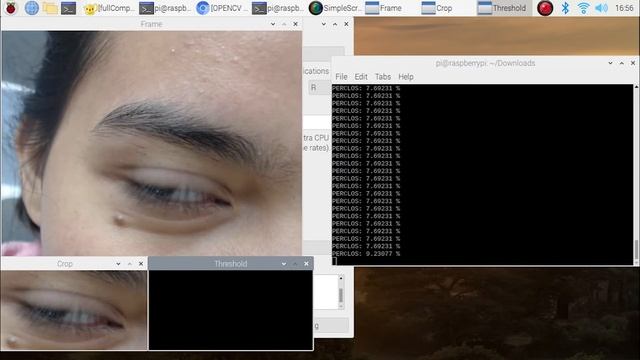Screen dimensions: 640x360
Task: Close the pi@raspberrypi terminal window
Action: click(633, 63)
